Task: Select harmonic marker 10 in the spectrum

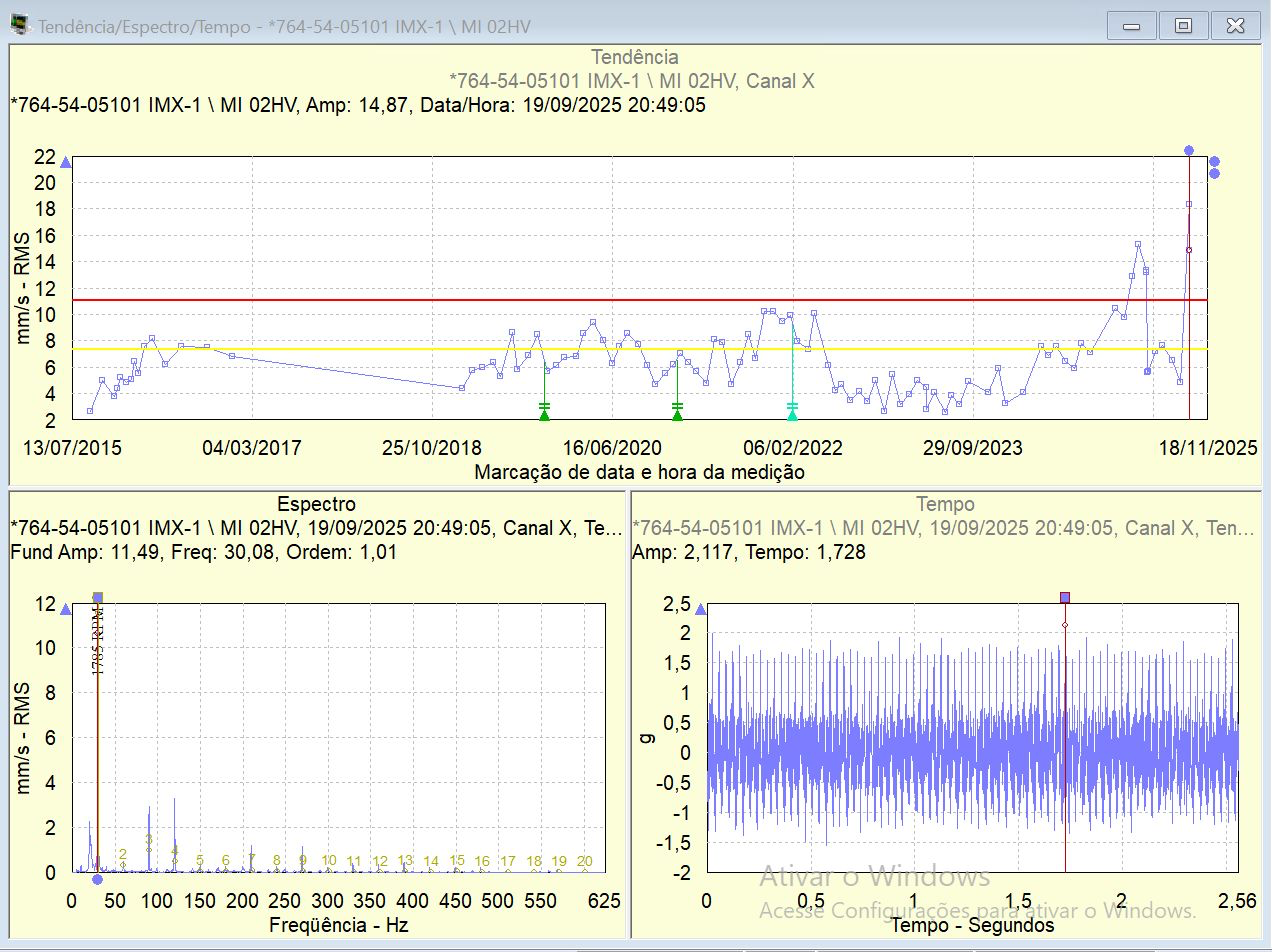Action: [x=329, y=860]
